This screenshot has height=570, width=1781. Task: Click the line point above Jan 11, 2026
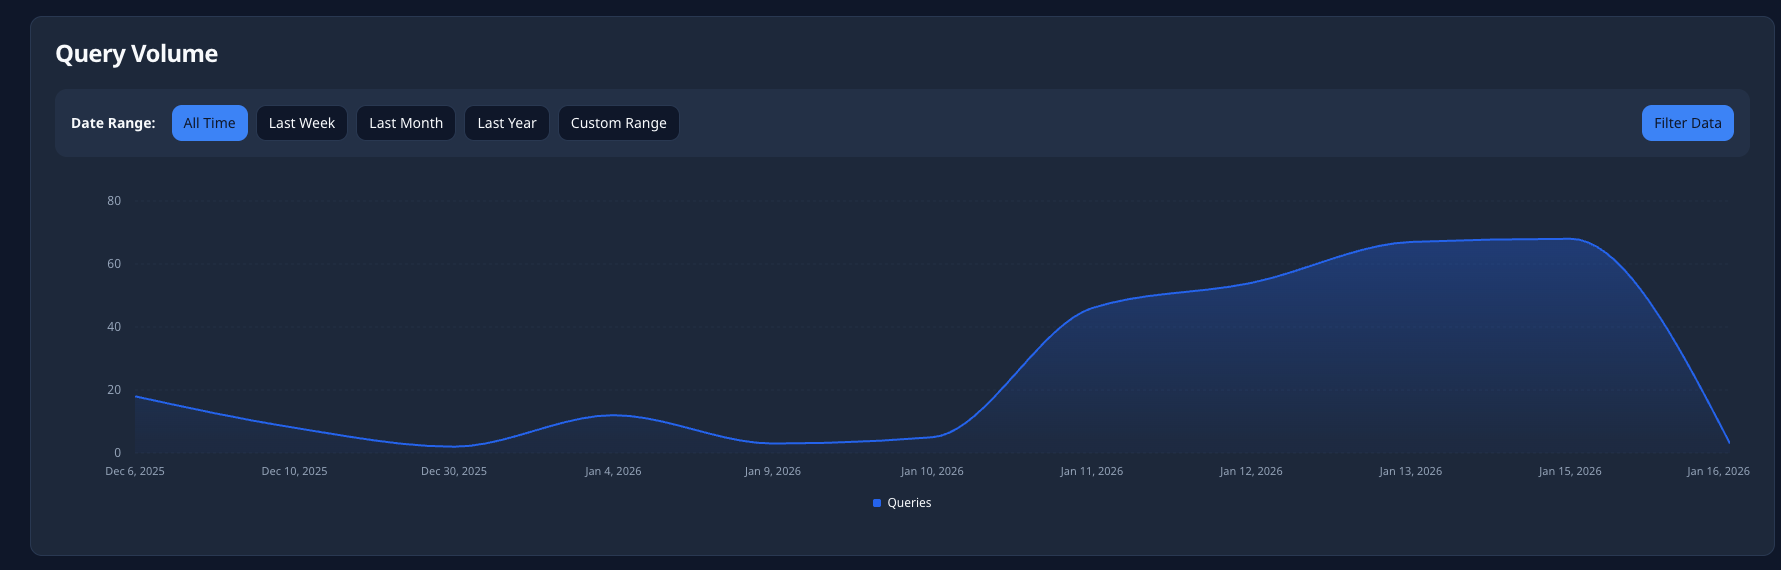pyautogui.click(x=1091, y=308)
